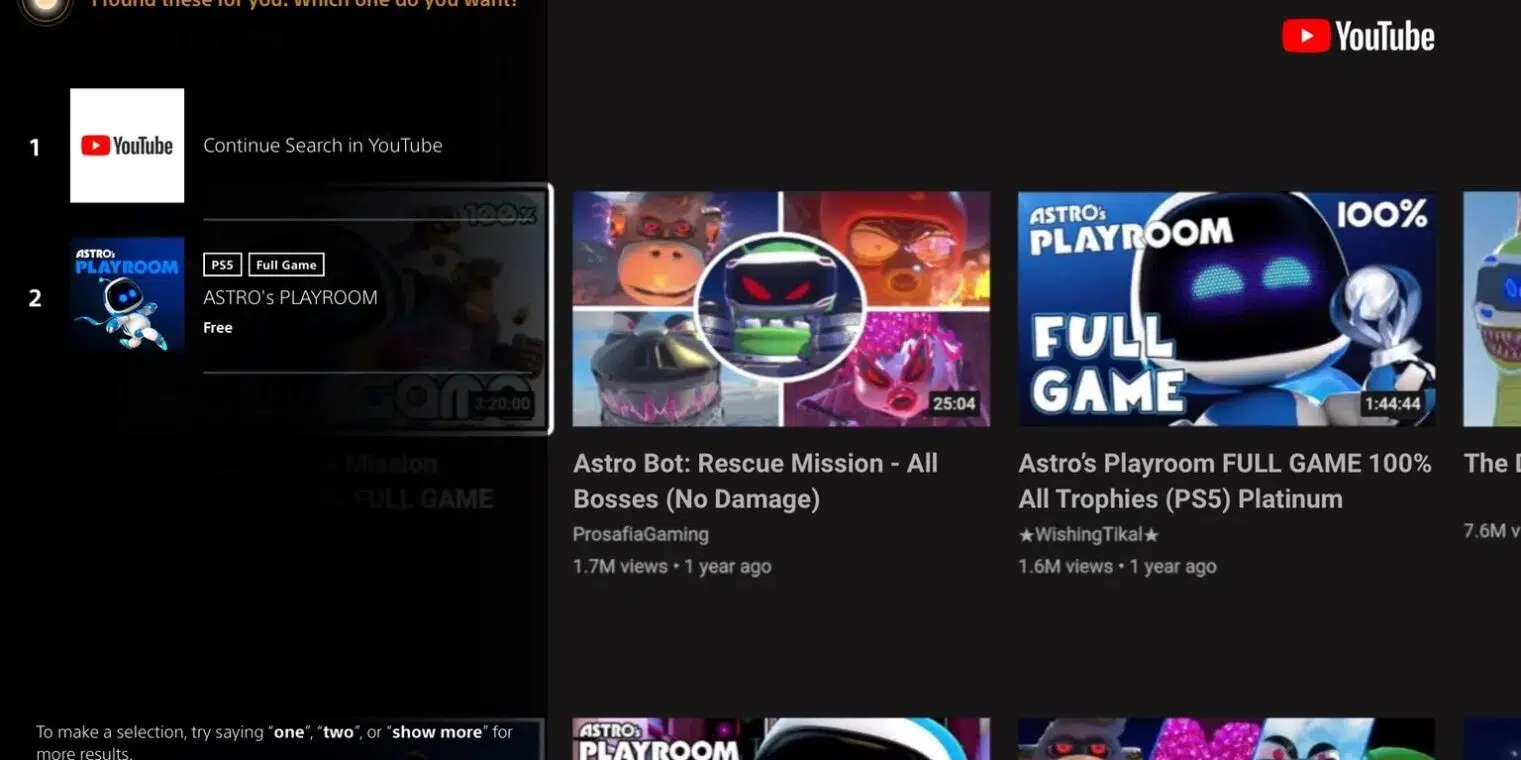Select the bottom-row Astro's Playroom thumbnail
Image resolution: width=1521 pixels, height=760 pixels.
click(780, 738)
